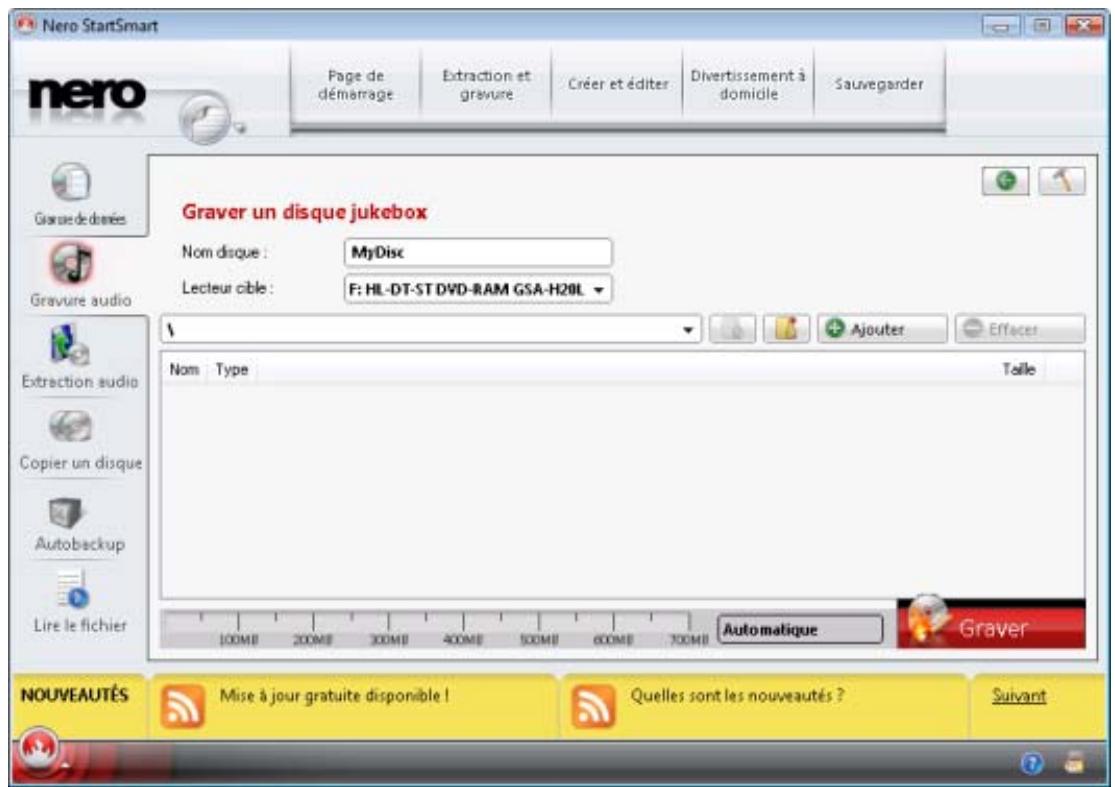Open the blue help question mark icon
This screenshot has width=1115, height=787.
(1032, 764)
